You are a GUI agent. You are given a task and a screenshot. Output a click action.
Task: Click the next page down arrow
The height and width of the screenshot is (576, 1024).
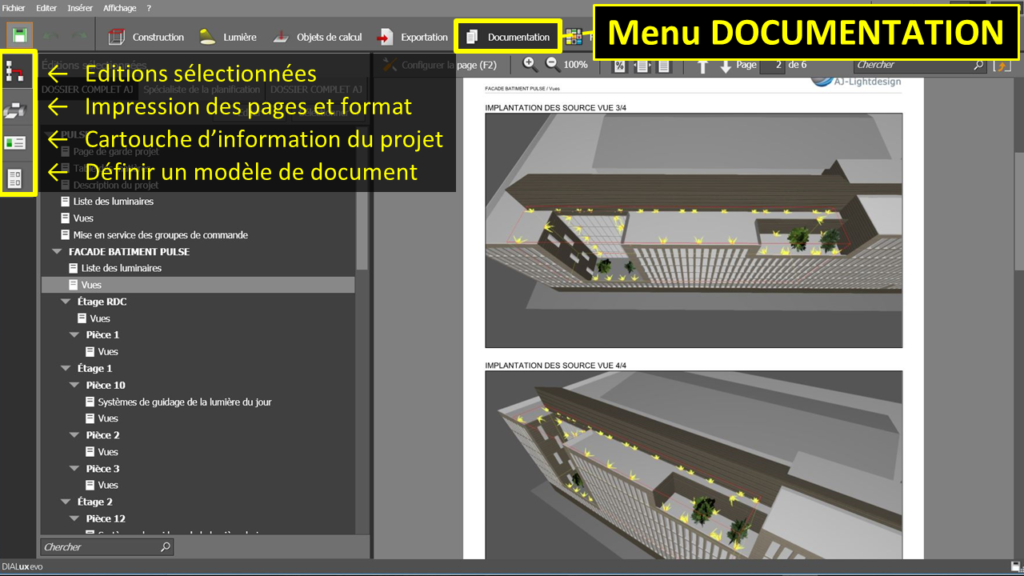click(726, 64)
